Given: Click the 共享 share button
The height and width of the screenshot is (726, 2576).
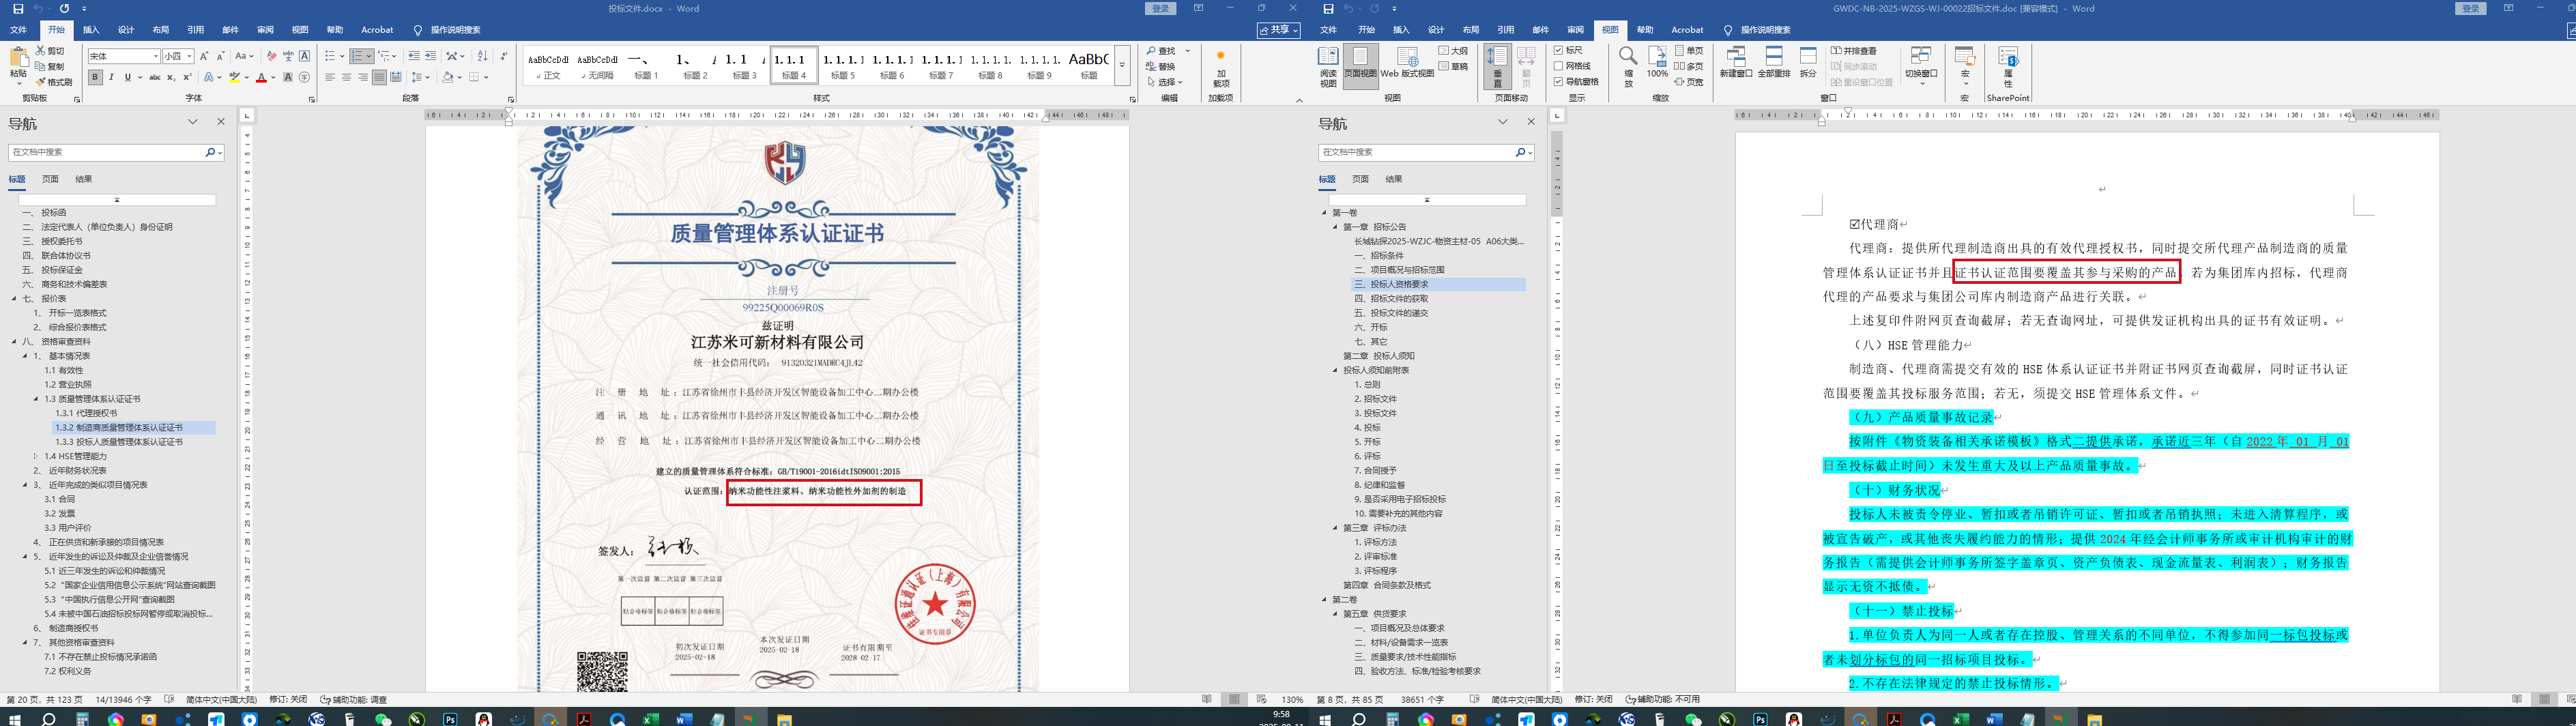Looking at the screenshot, I should (x=1278, y=30).
